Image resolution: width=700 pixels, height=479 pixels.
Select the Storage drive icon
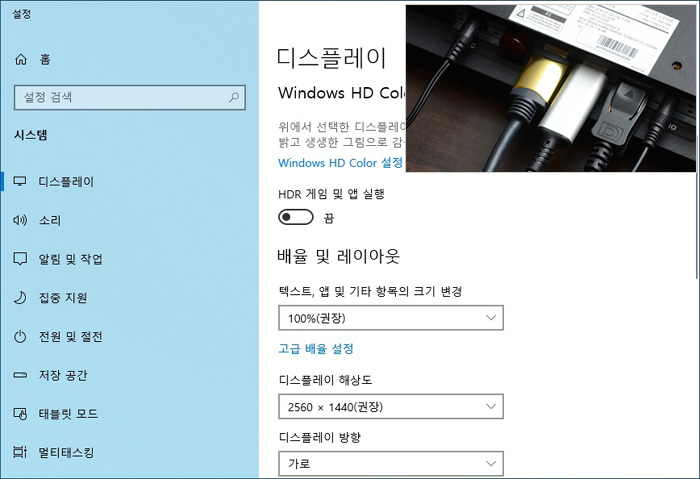(x=21, y=376)
